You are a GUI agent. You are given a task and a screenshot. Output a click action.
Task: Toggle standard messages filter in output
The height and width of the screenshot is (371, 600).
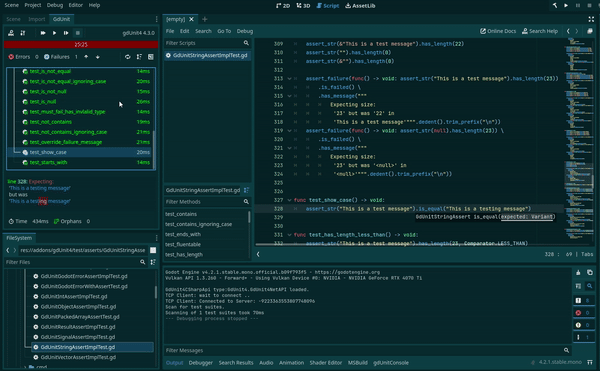[x=583, y=301]
